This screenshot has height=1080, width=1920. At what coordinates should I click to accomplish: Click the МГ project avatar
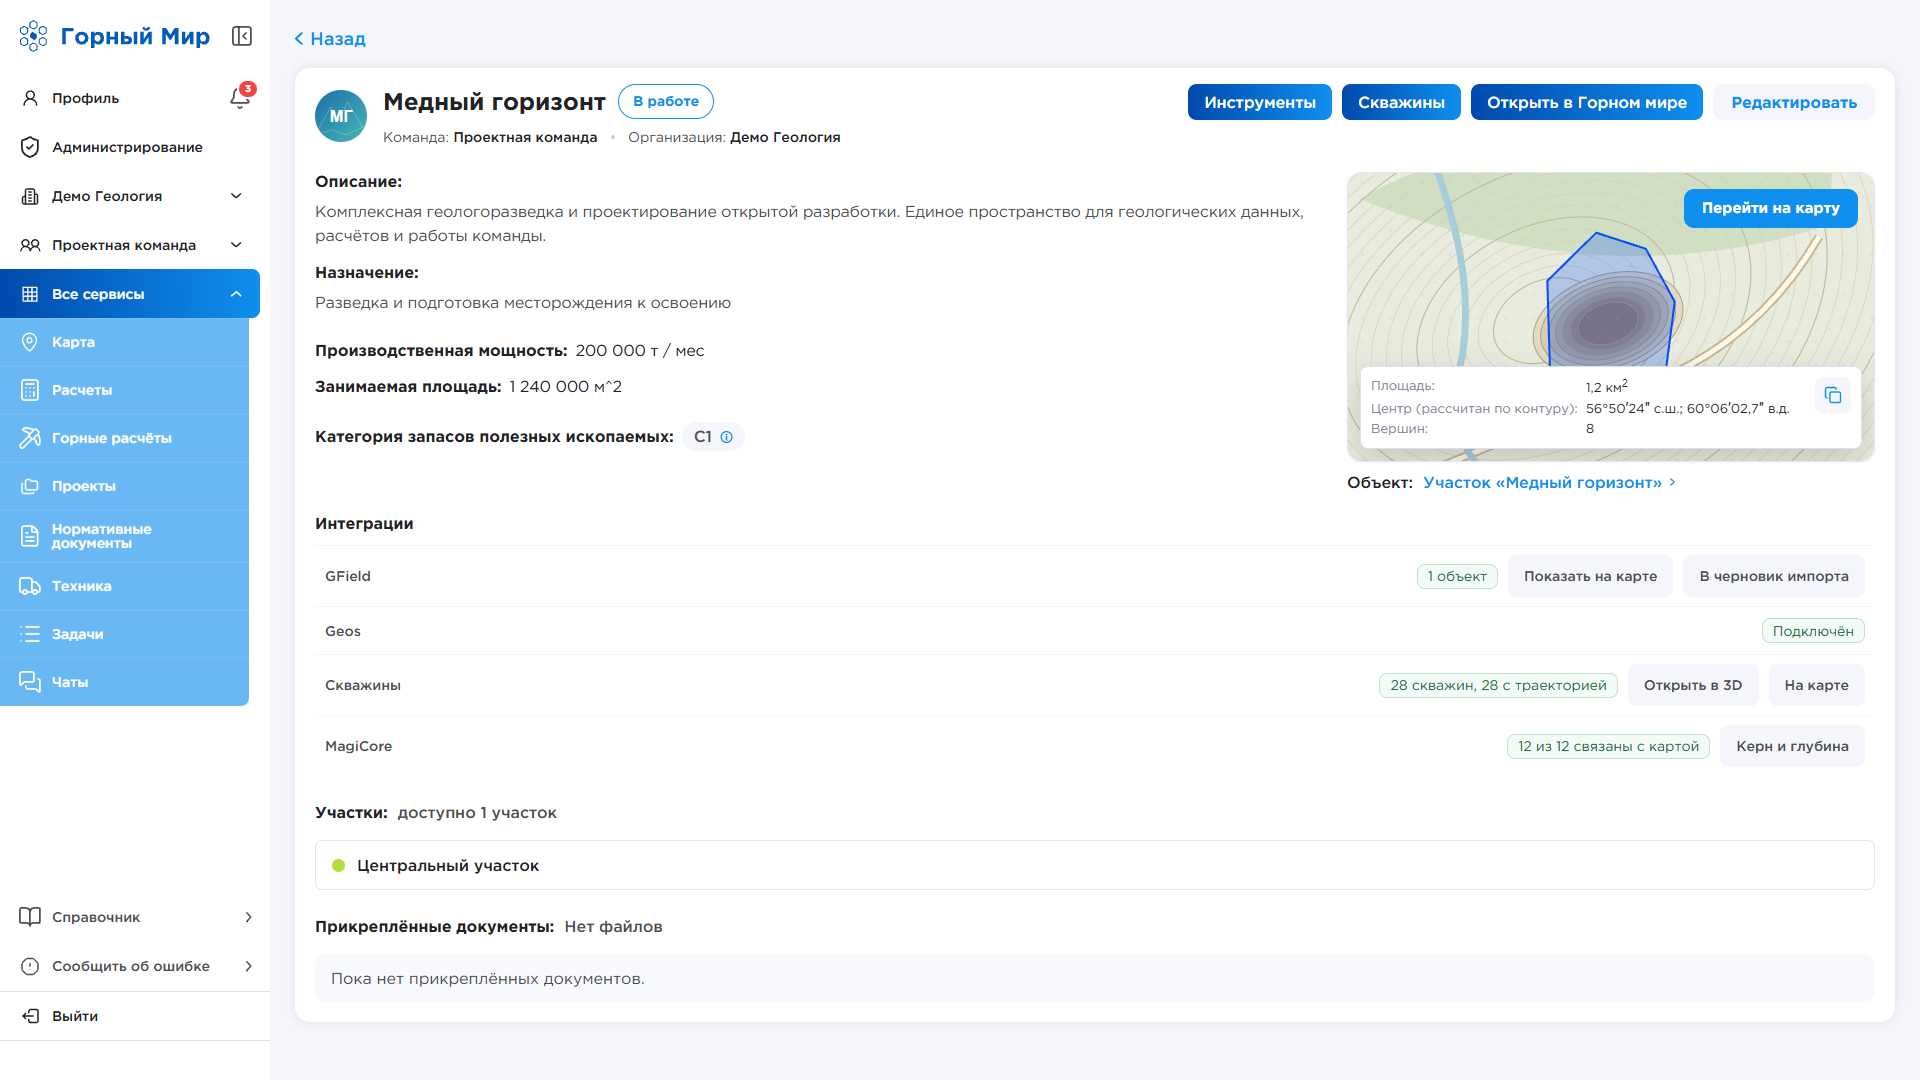(x=341, y=116)
